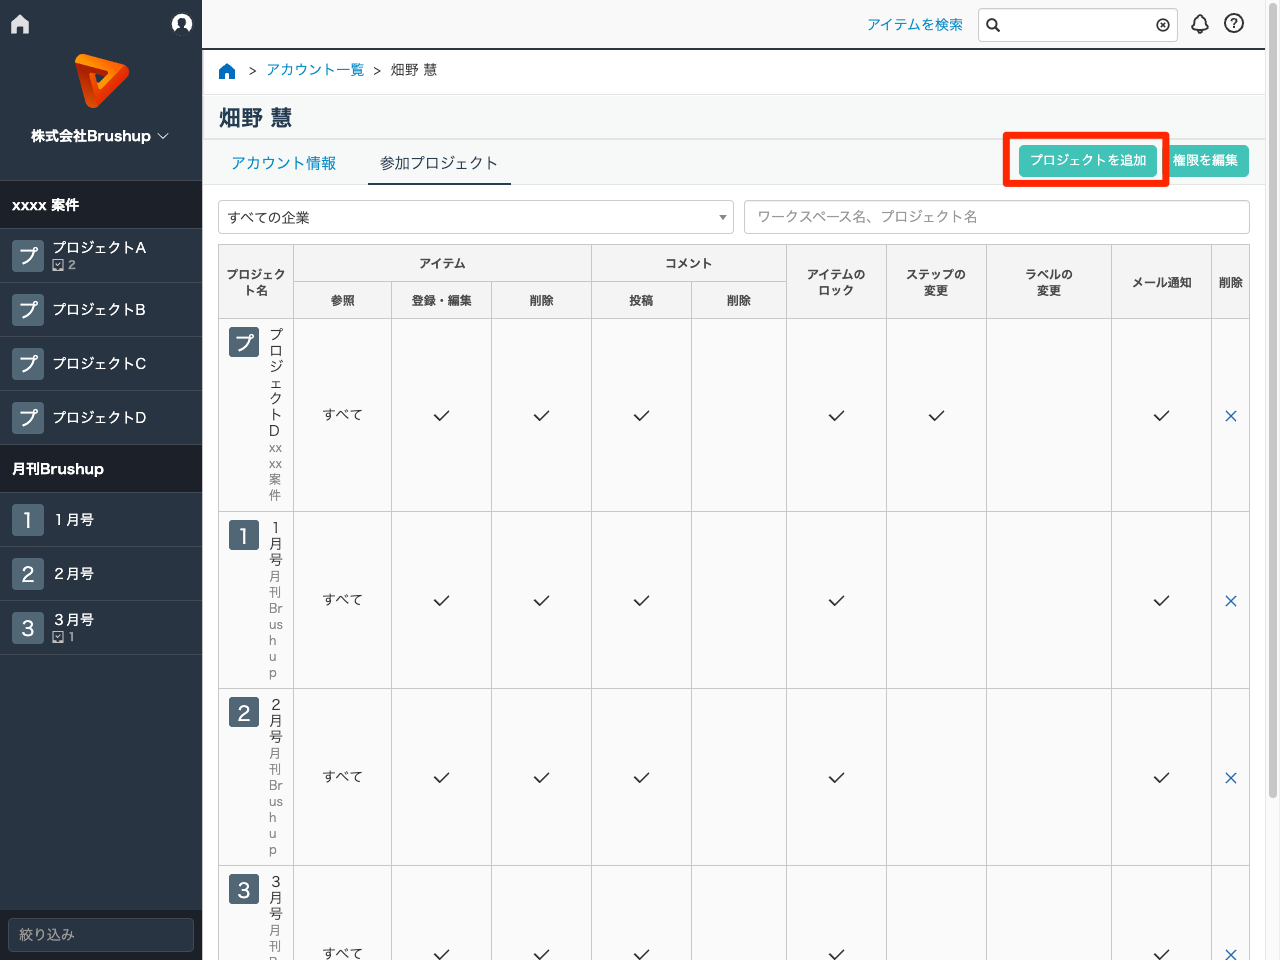Click the 登録・編集 checkmark for プロジェクトD

[441, 416]
